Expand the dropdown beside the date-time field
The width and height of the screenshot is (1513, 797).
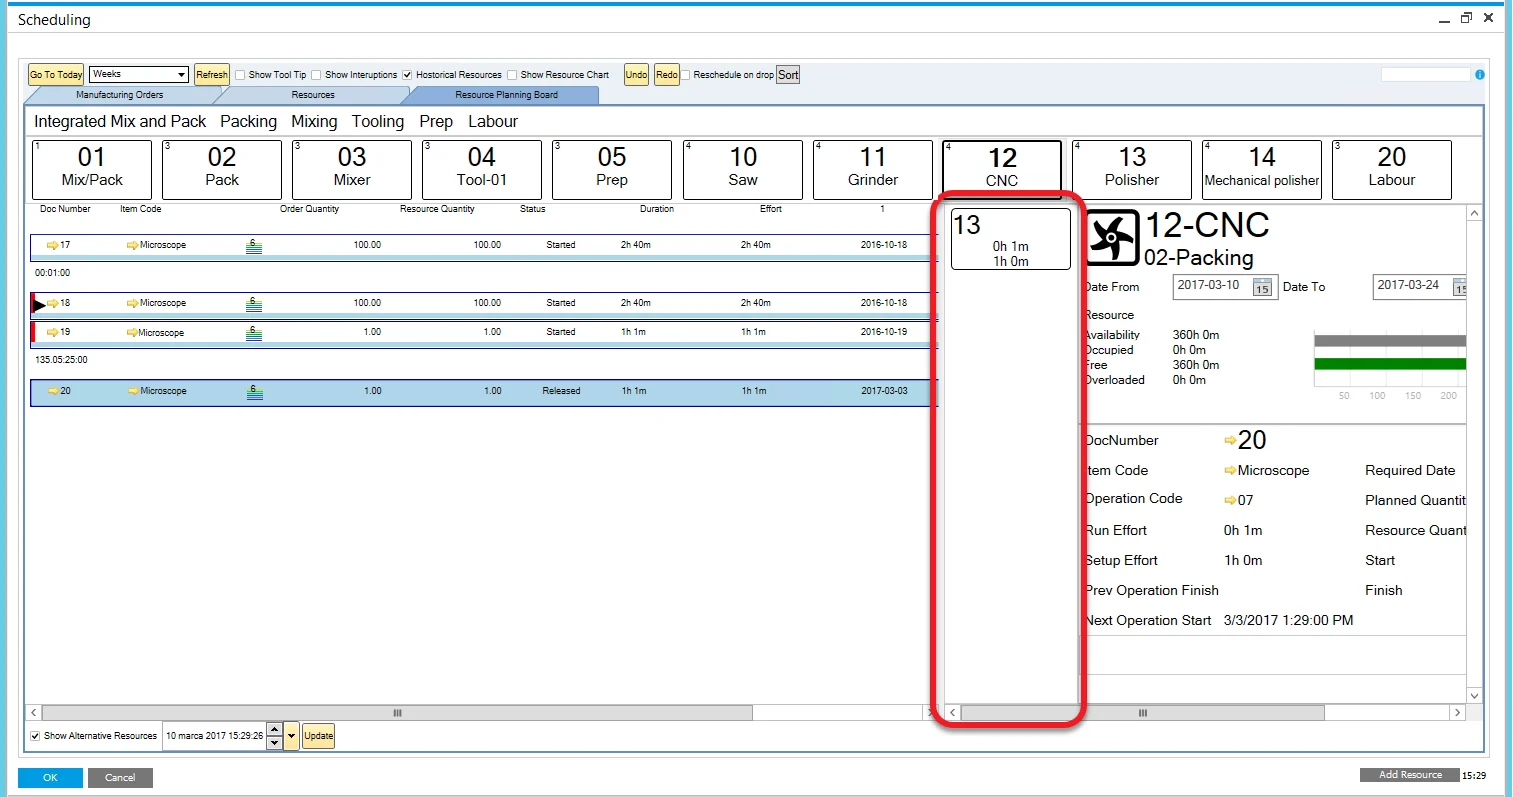[292, 736]
